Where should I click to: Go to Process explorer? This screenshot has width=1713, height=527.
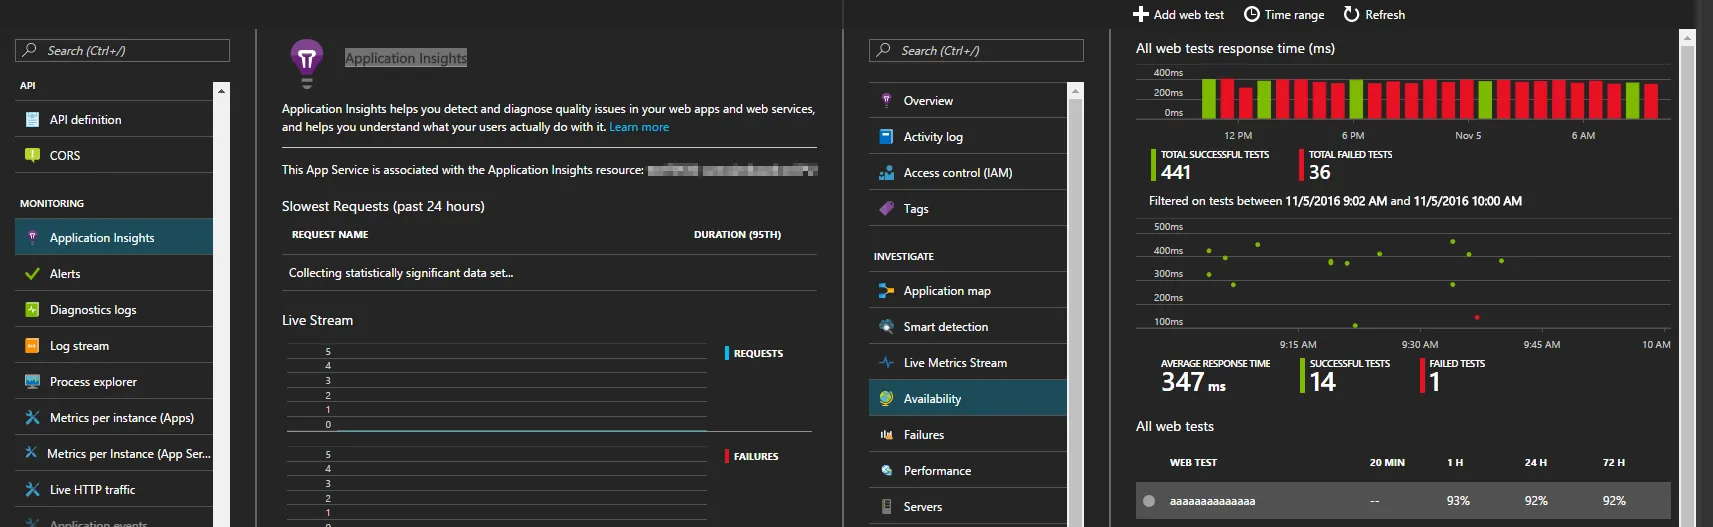pyautogui.click(x=114, y=382)
